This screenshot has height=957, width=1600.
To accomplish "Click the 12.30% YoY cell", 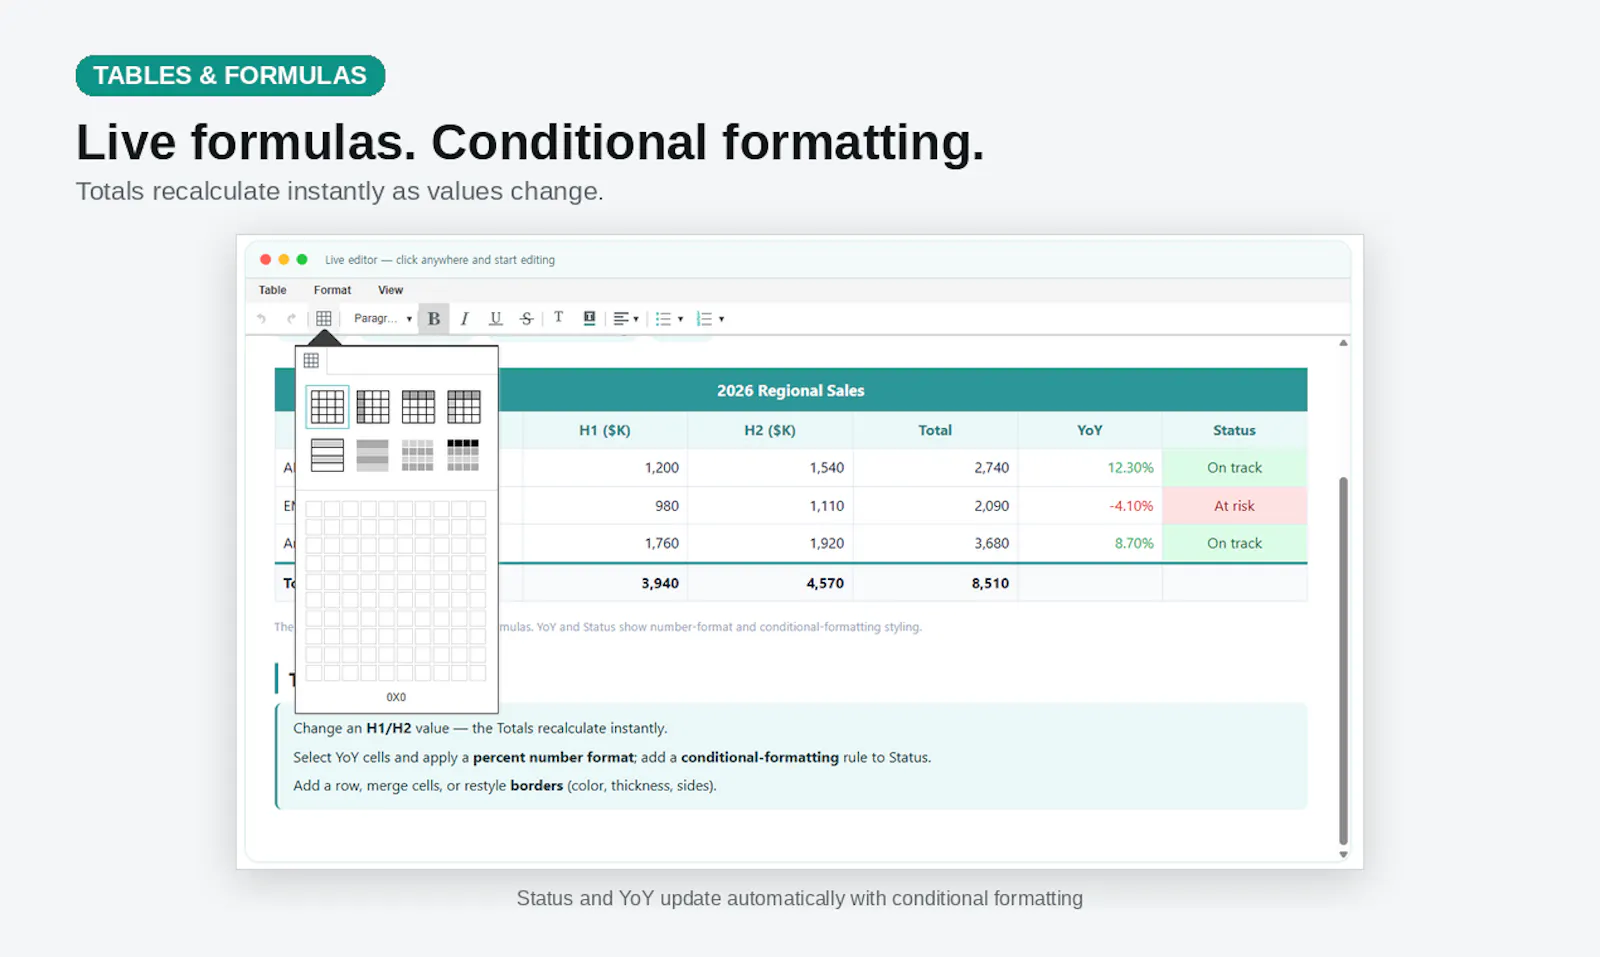I will 1090,468.
